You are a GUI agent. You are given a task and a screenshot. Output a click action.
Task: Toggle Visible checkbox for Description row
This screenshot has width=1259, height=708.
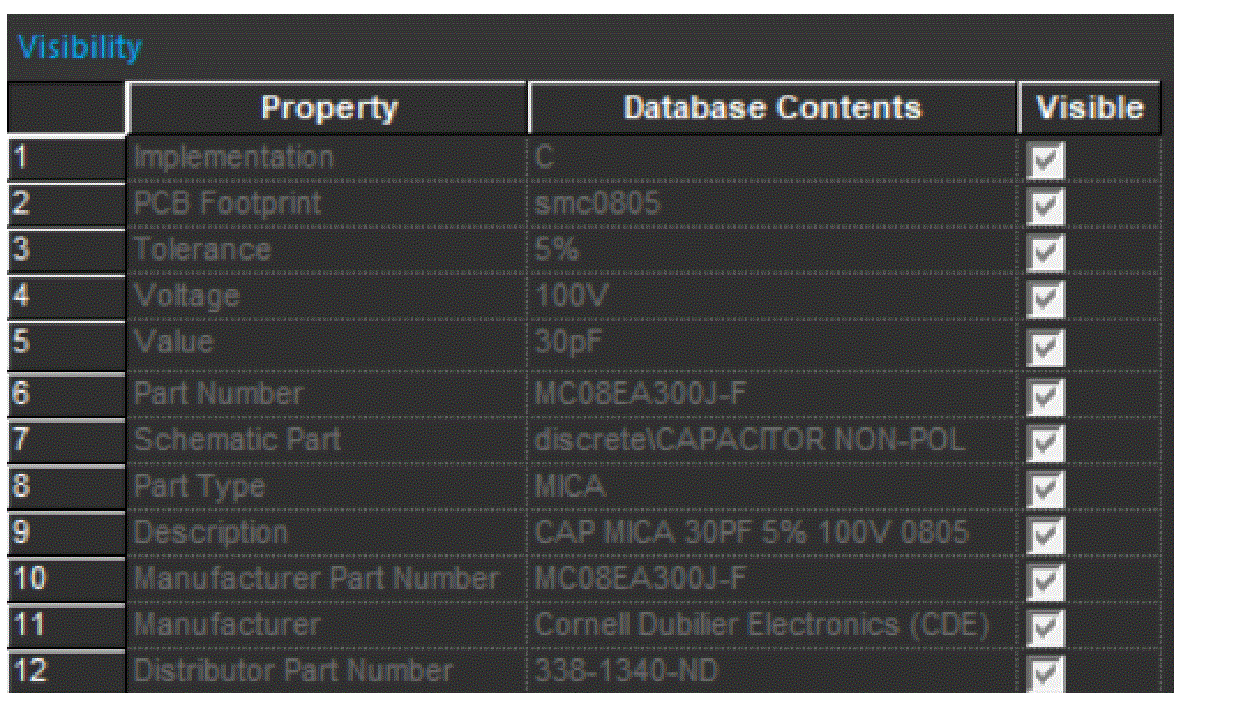1047,536
